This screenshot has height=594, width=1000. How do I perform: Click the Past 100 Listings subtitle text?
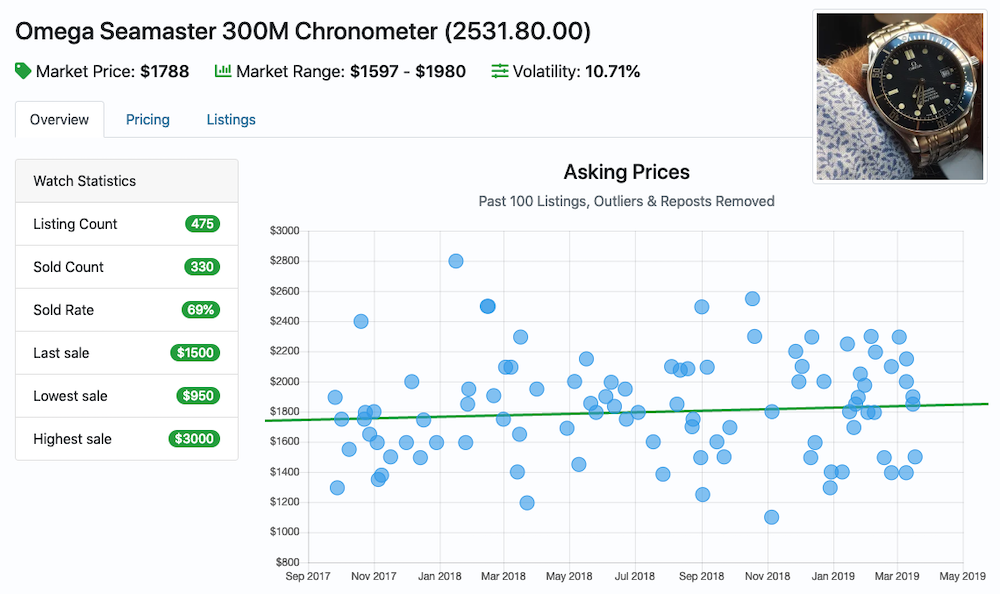click(626, 201)
